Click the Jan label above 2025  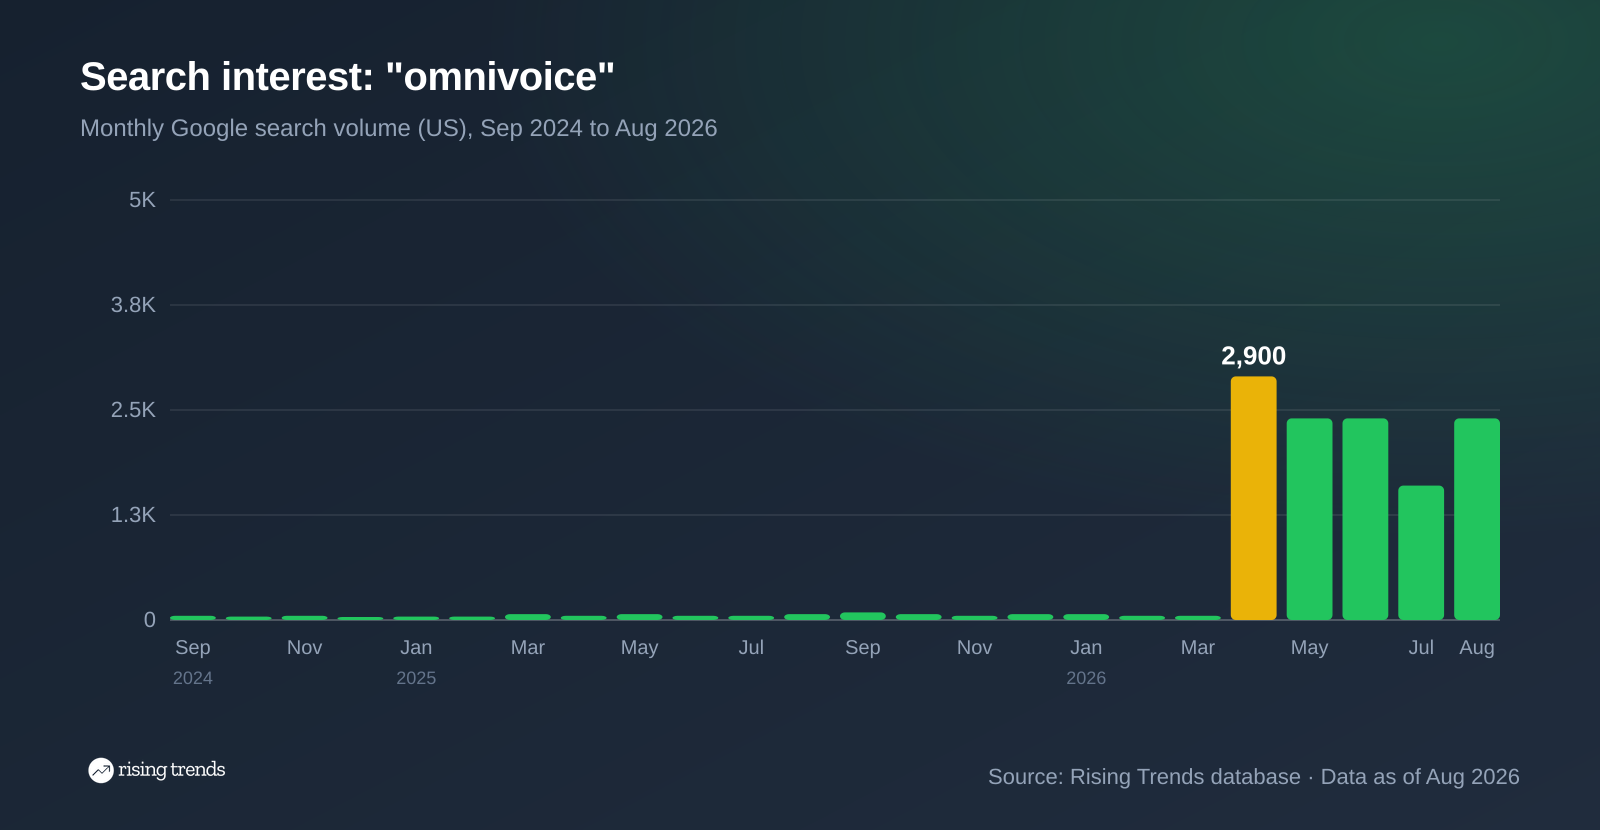pyautogui.click(x=416, y=647)
